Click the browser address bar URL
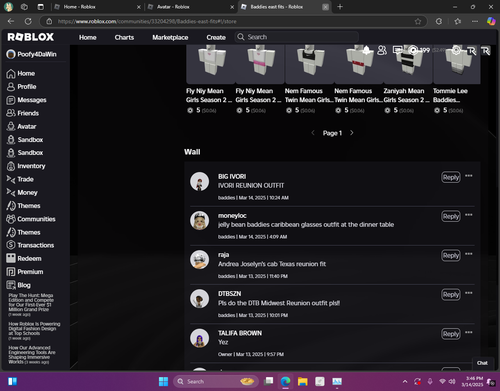 click(147, 21)
